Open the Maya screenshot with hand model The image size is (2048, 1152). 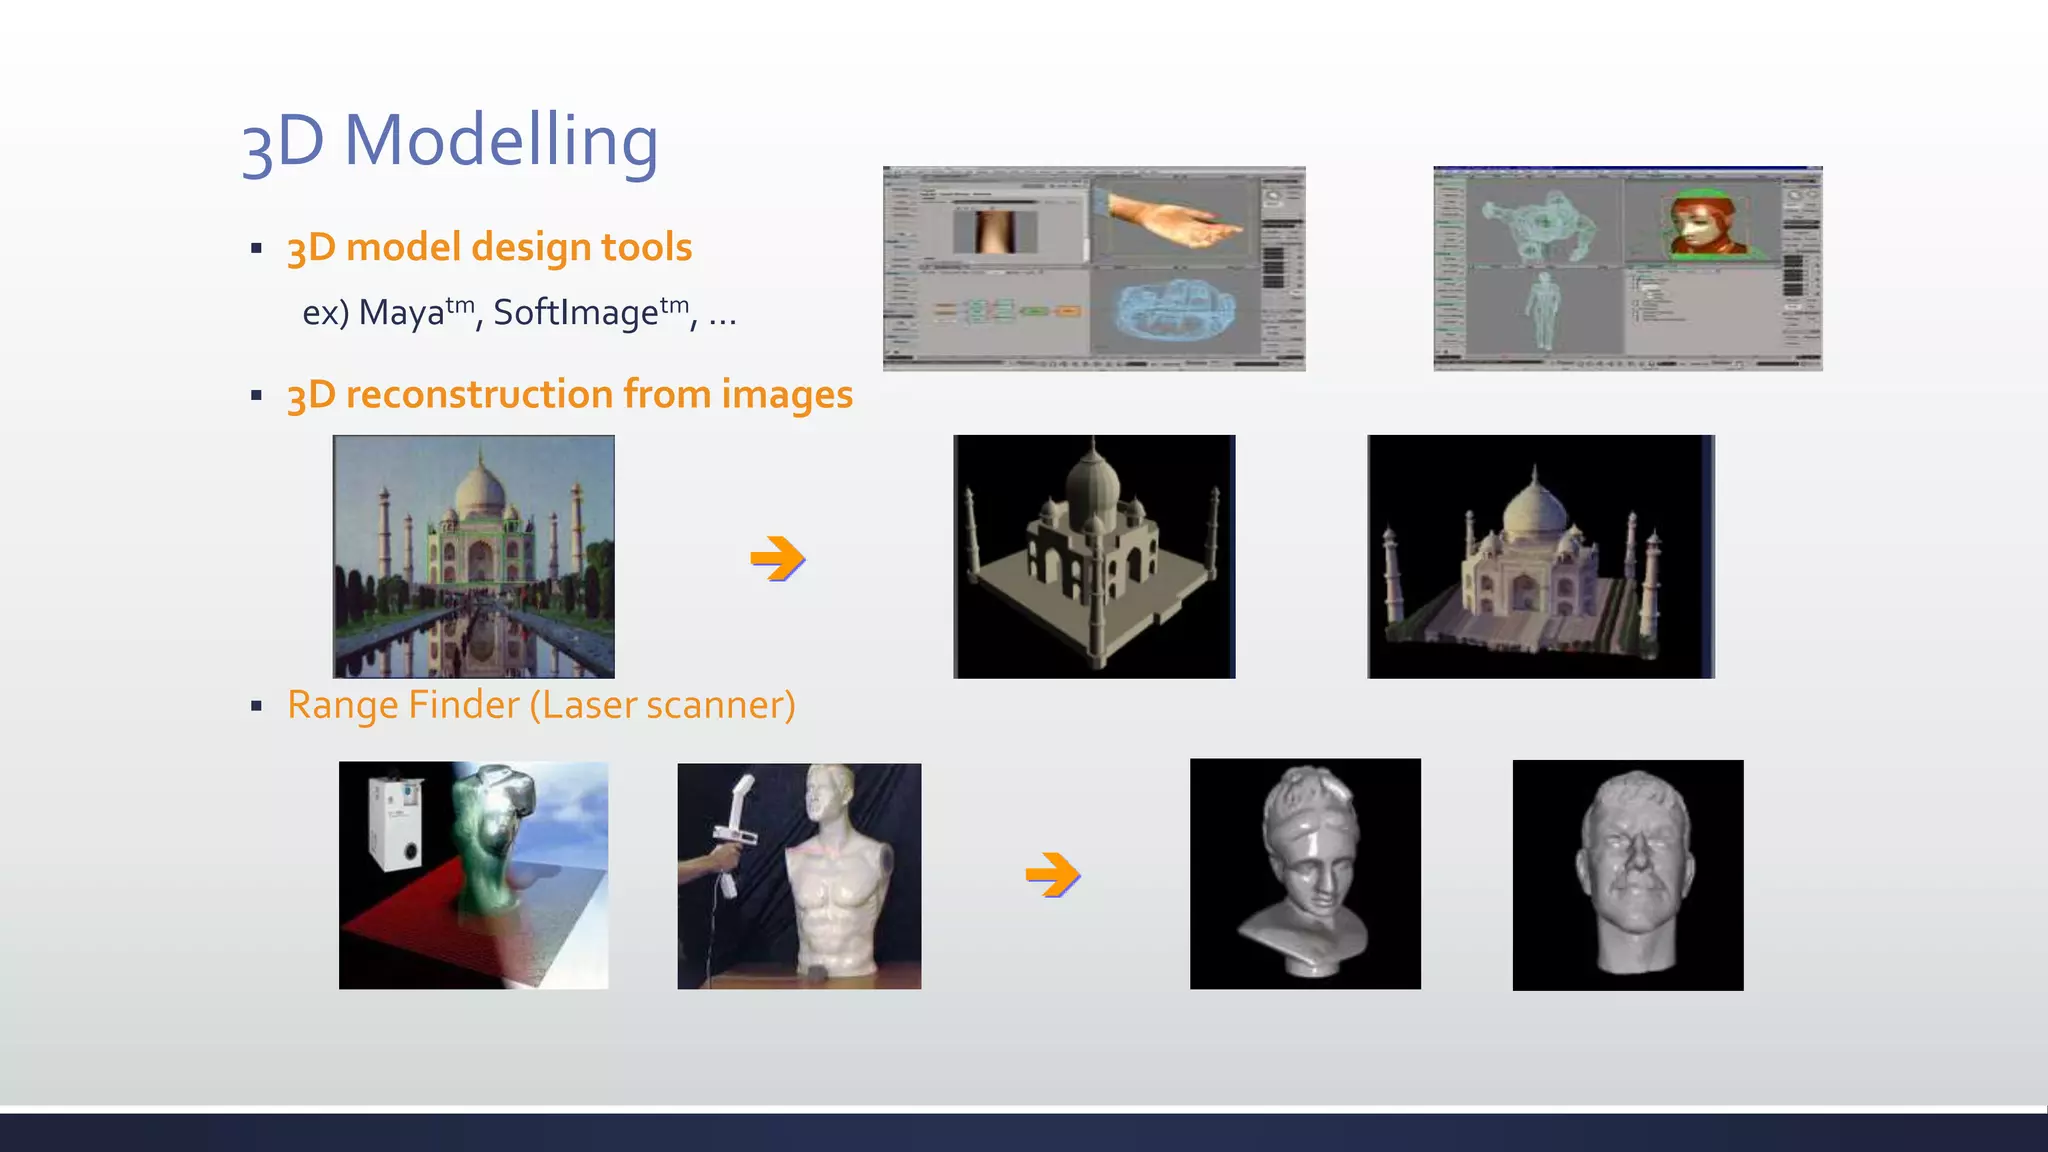[x=1094, y=268]
